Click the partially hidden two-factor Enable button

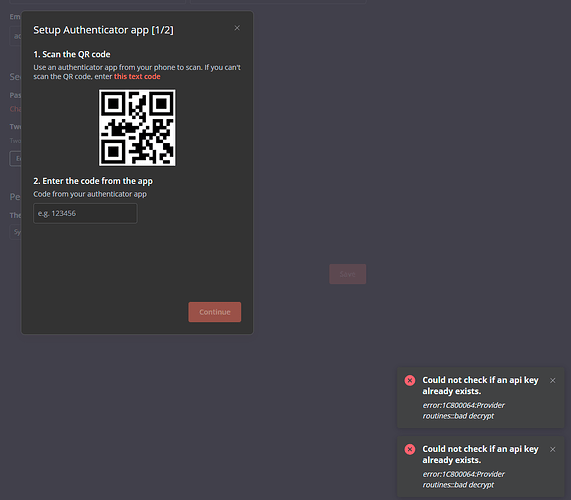15,159
